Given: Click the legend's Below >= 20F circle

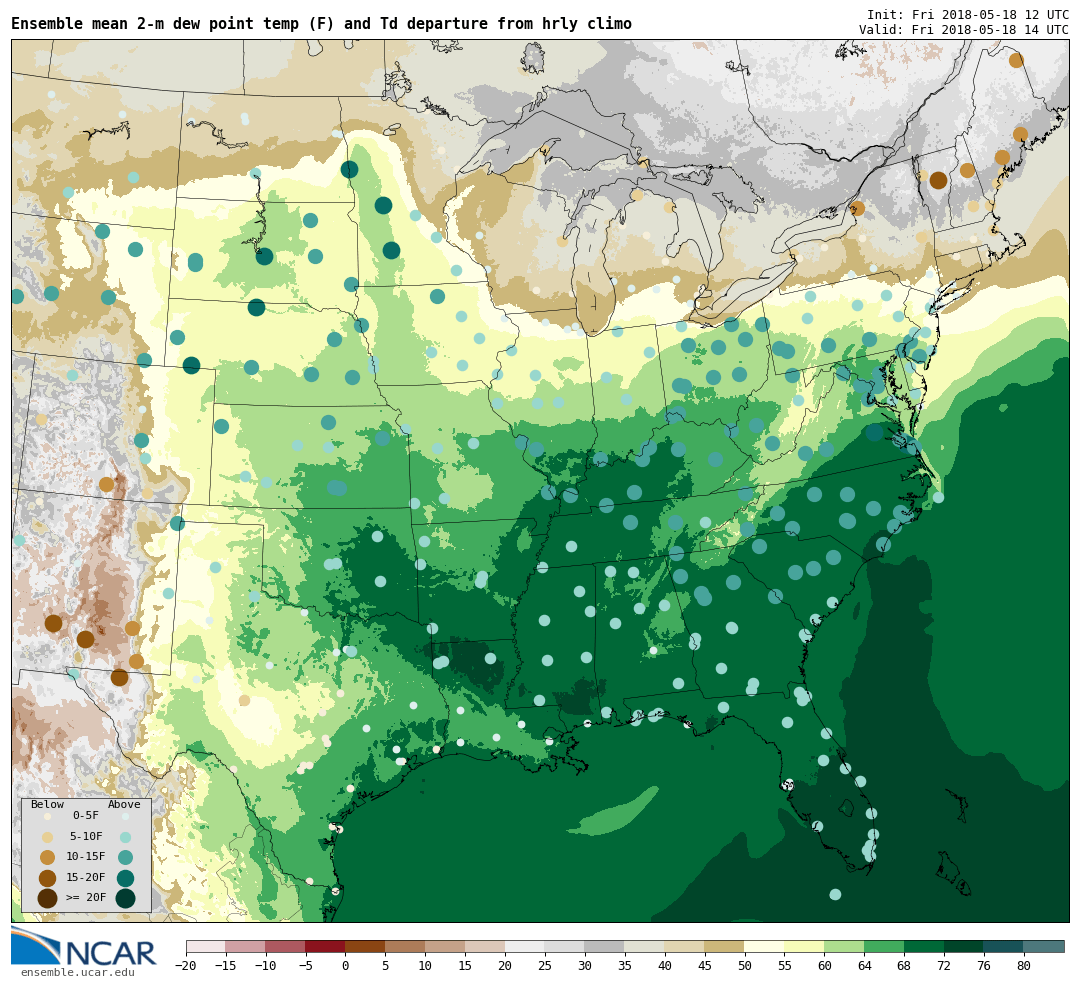Looking at the screenshot, I should [48, 899].
